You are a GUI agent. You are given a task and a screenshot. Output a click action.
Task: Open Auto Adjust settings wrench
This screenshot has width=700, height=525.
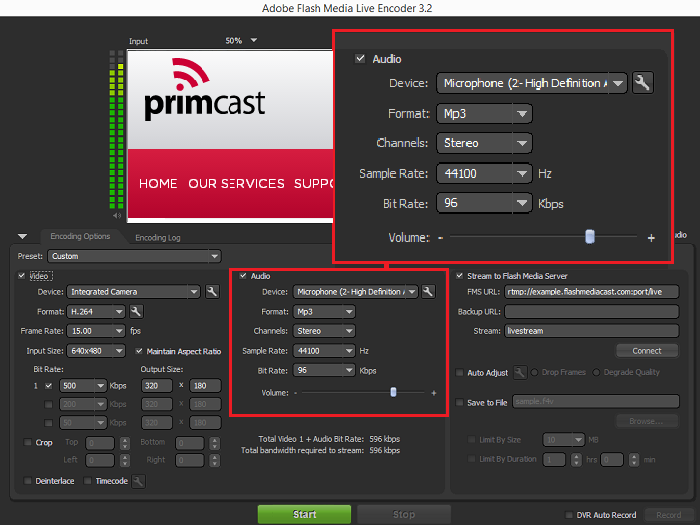[520, 372]
